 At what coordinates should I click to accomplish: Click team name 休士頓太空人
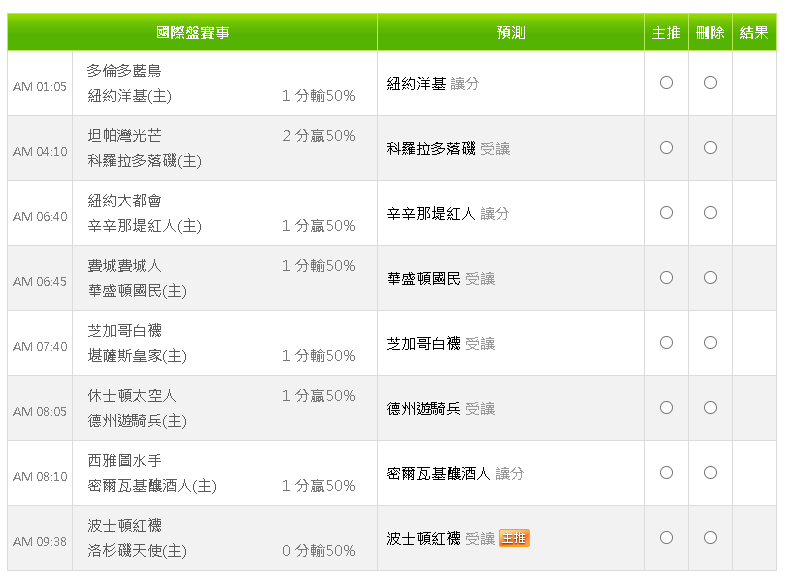(132, 396)
